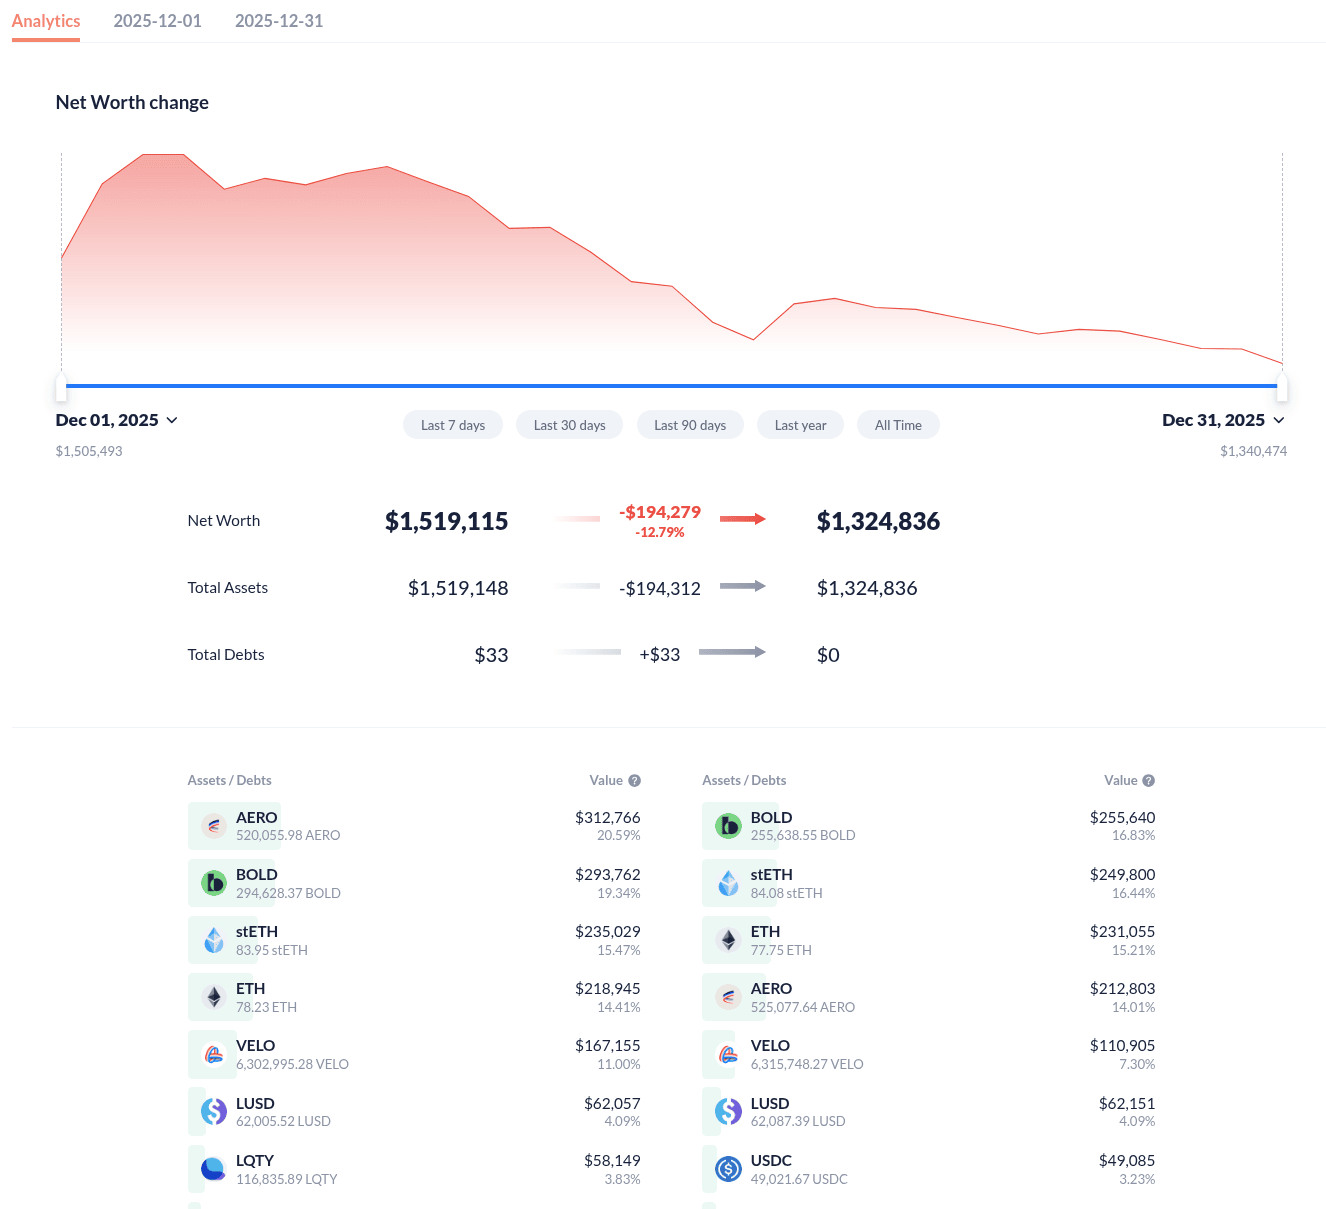
Task: Click the LQTY token icon
Action: [213, 1167]
